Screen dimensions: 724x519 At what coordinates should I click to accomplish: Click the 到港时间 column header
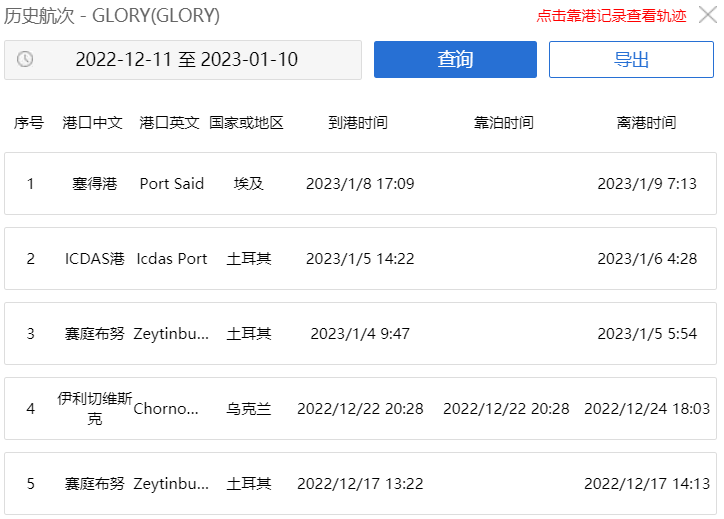[x=358, y=123]
